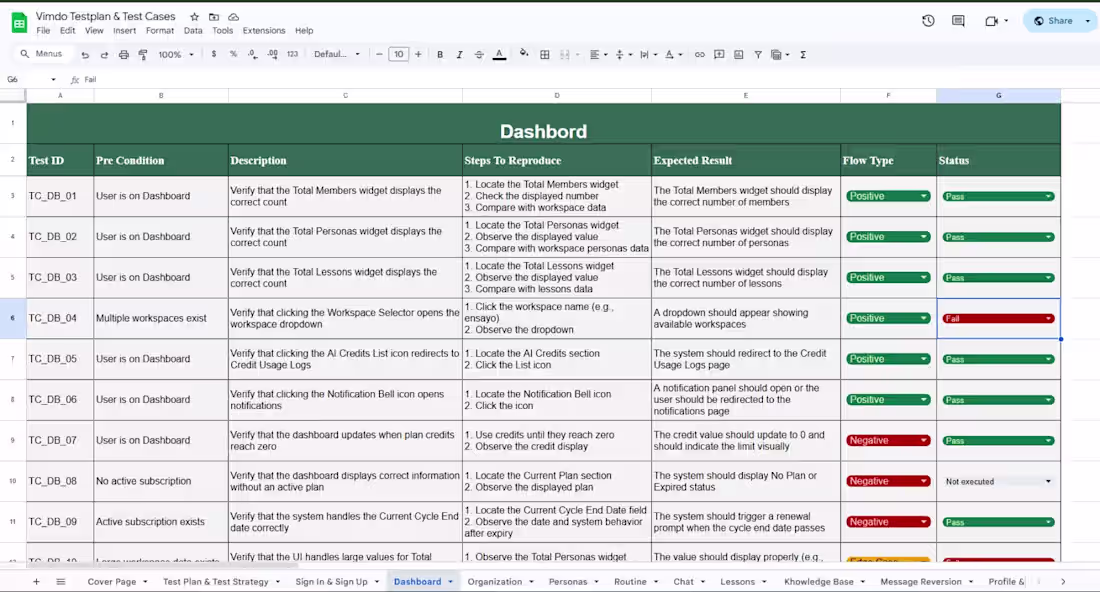
Task: Open the Insert menu
Action: click(x=124, y=31)
